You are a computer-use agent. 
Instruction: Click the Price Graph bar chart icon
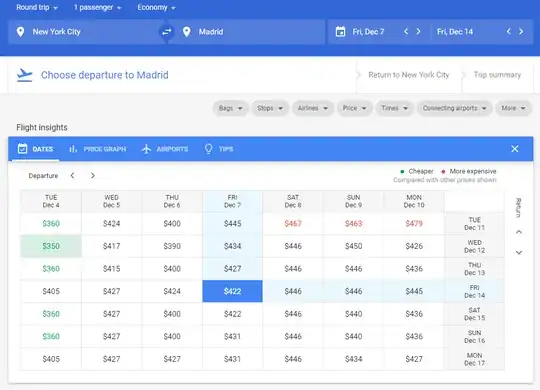[x=73, y=149]
